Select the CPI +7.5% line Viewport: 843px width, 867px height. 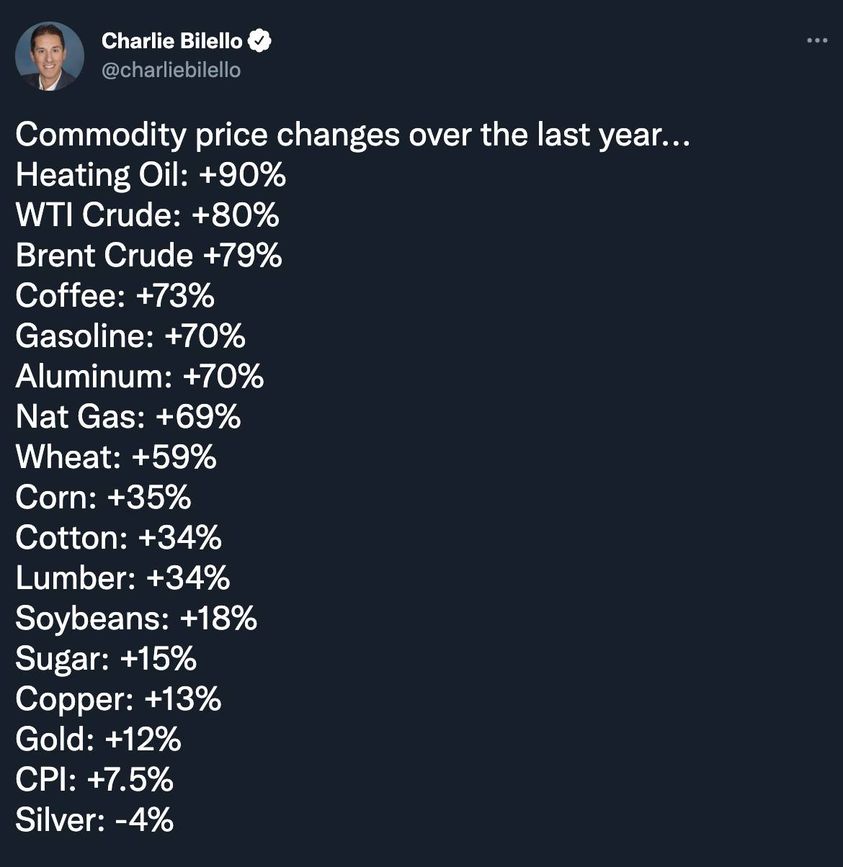tap(95, 780)
